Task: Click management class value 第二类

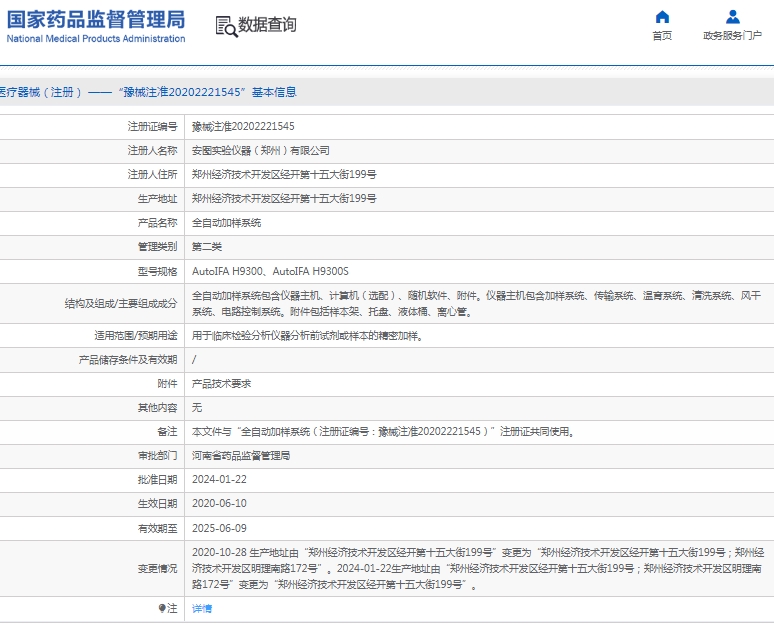Action: (x=207, y=247)
